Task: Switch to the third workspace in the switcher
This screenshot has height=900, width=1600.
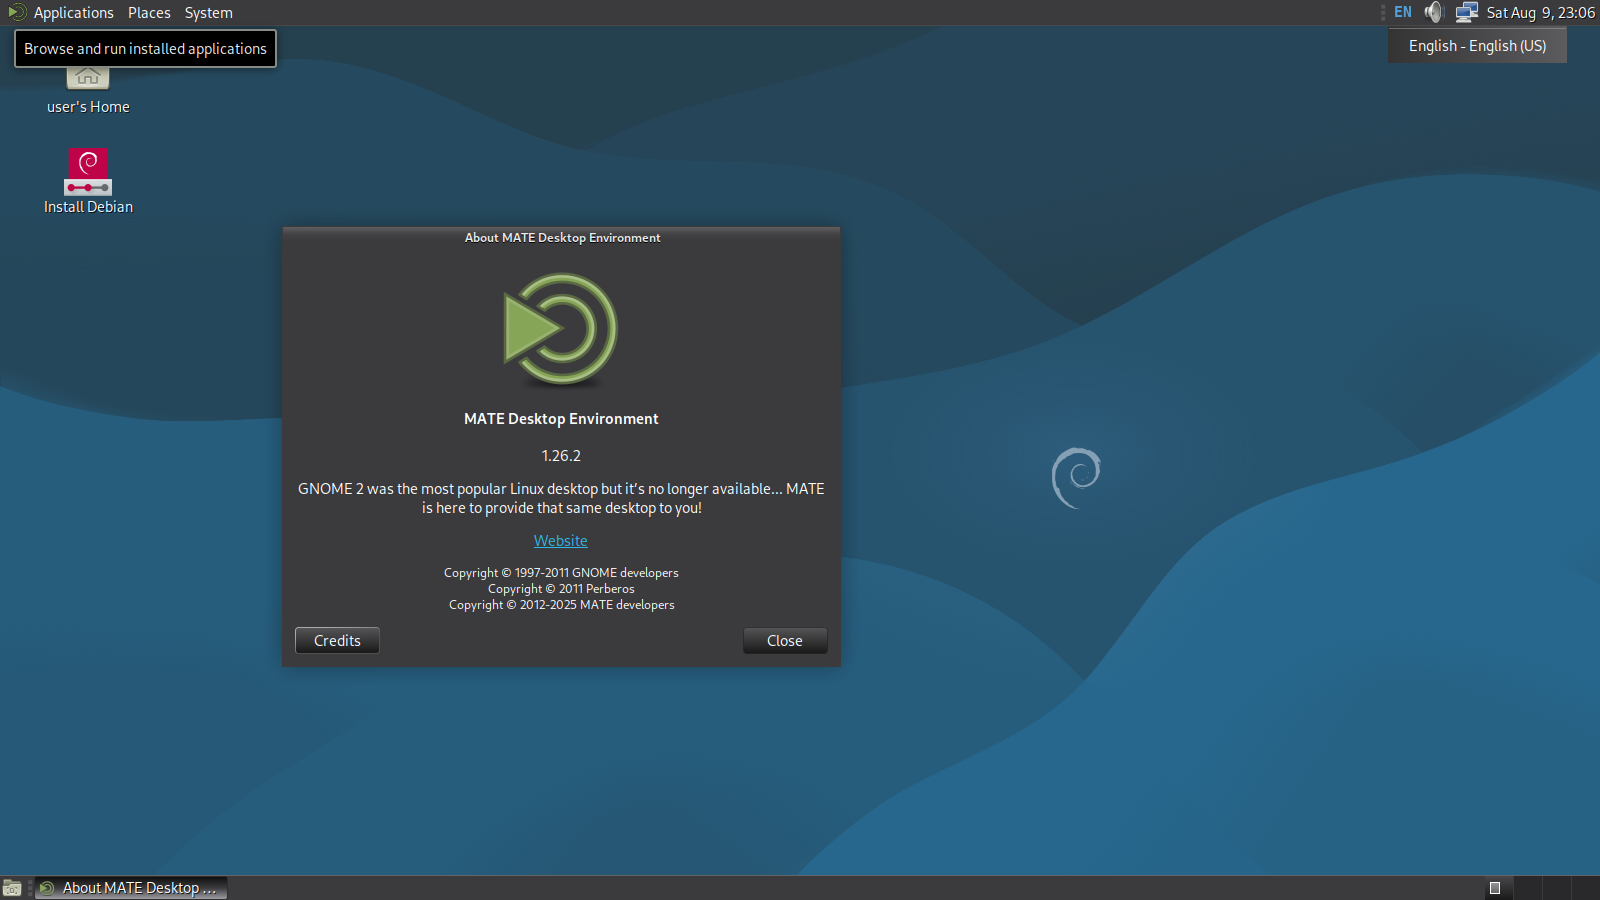Action: point(1556,888)
